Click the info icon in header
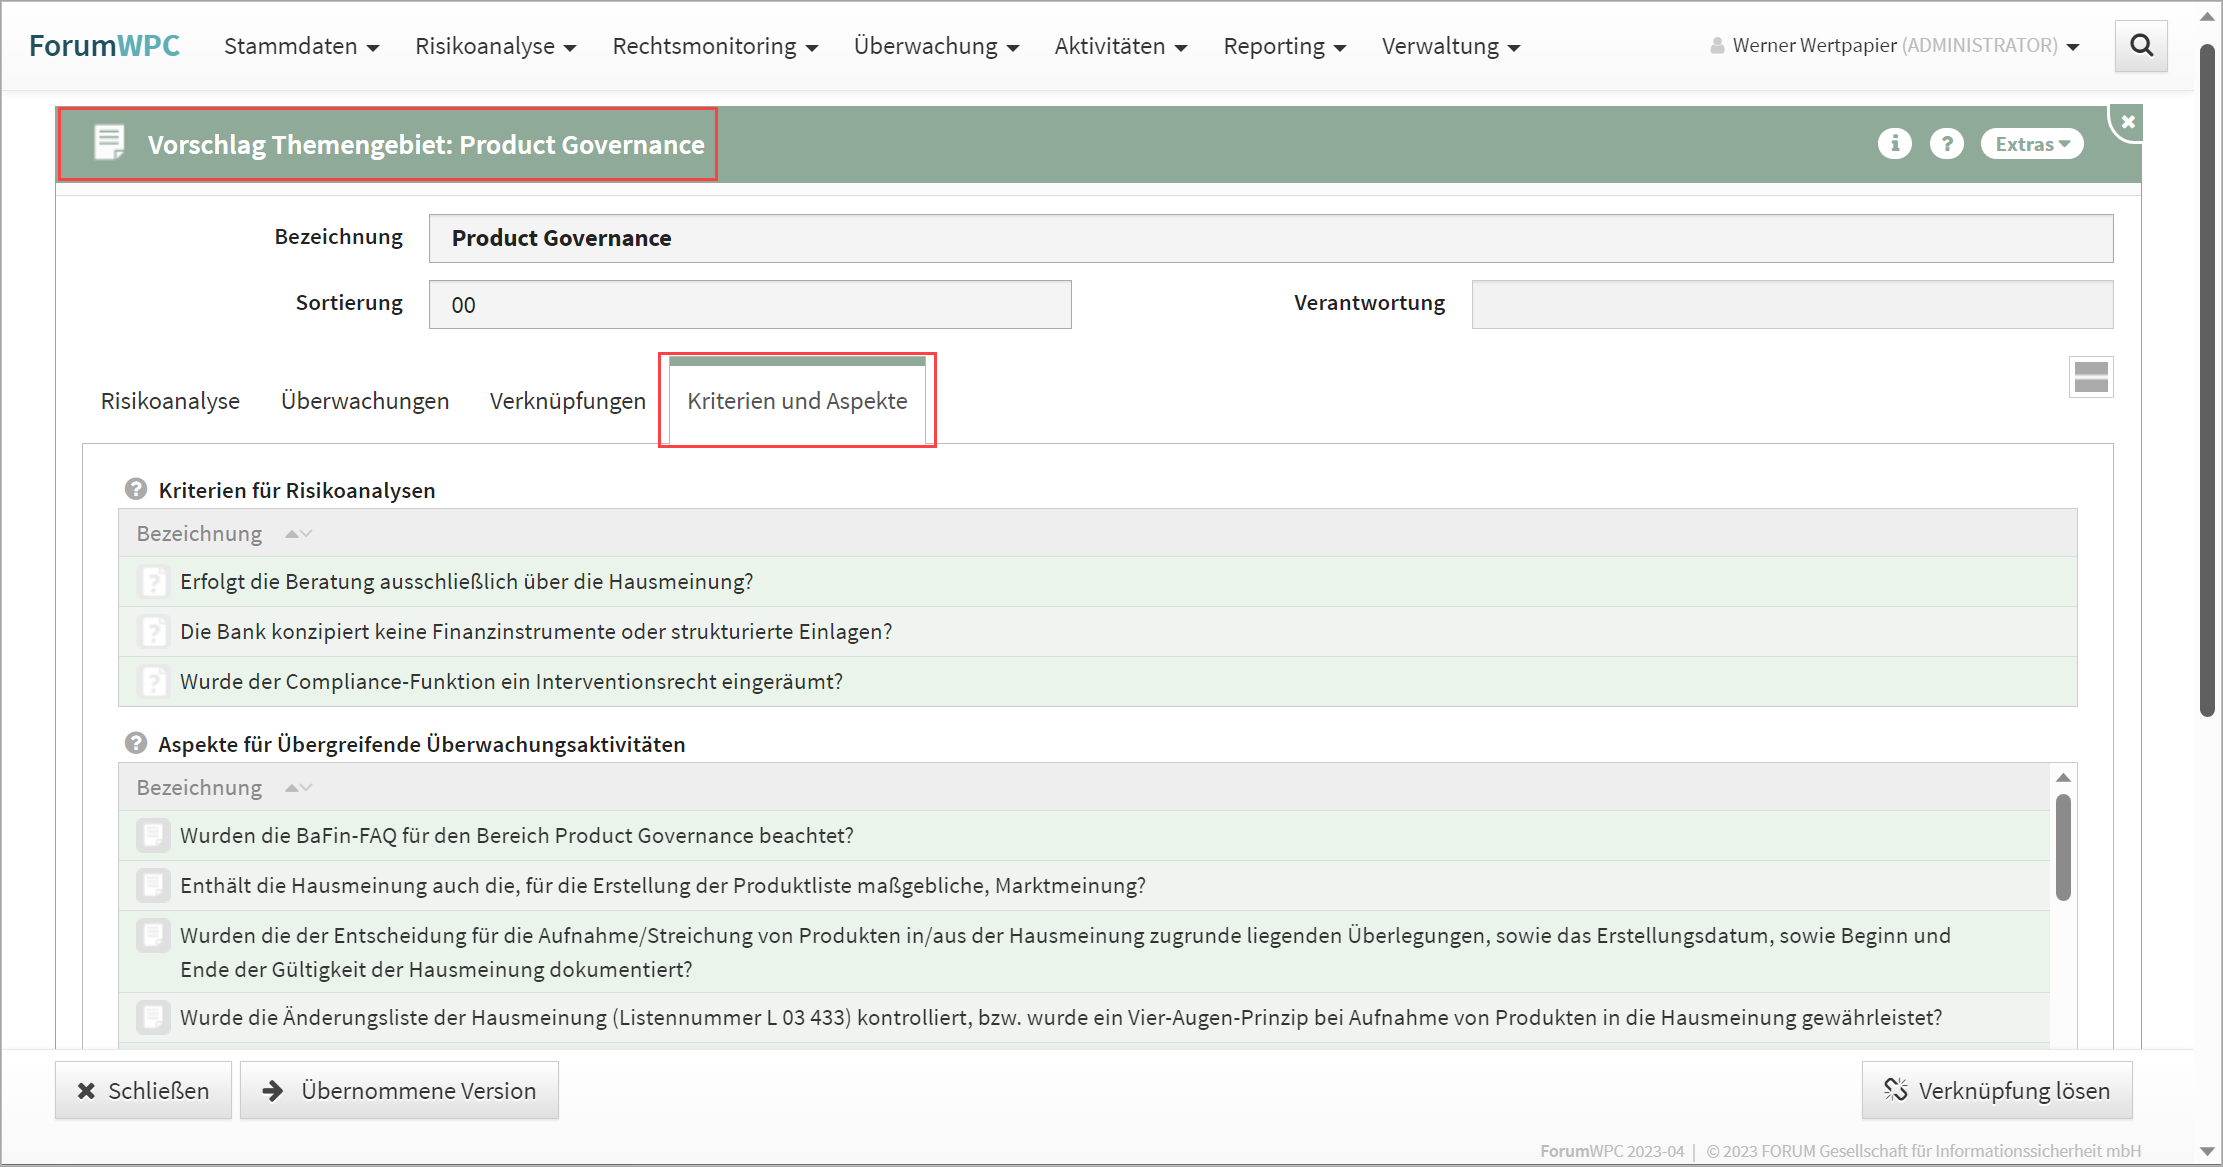Image resolution: width=2223 pixels, height=1167 pixels. pos(1894,144)
